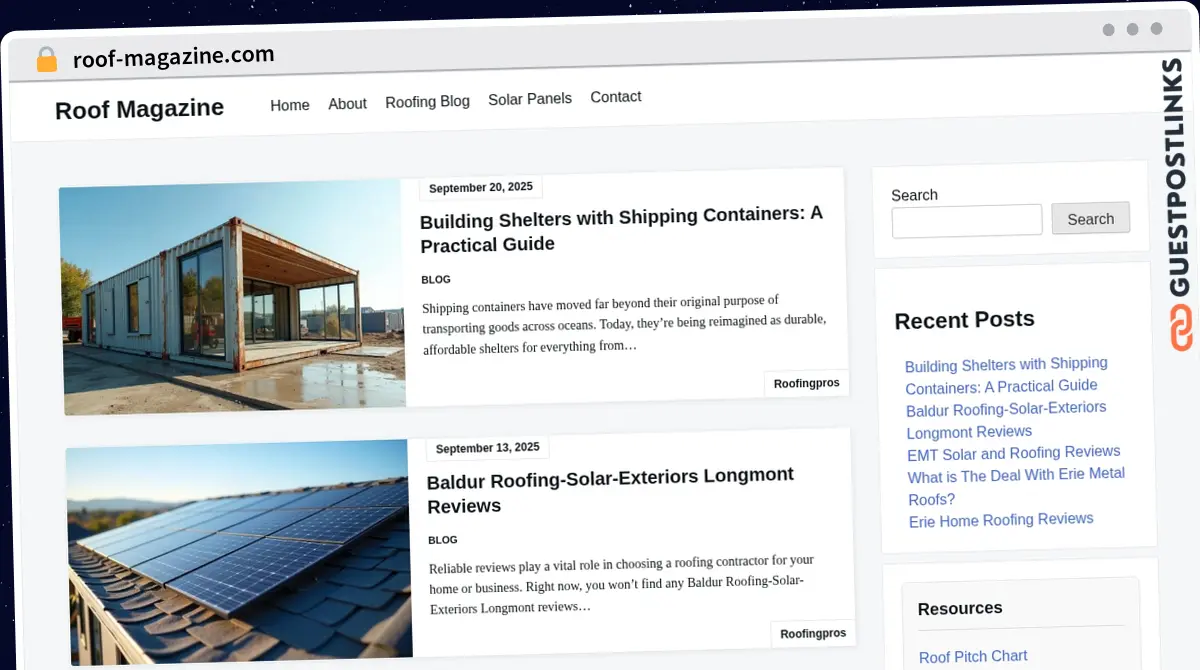
Task: Click the Recent Posts heading
Action: [x=964, y=320]
